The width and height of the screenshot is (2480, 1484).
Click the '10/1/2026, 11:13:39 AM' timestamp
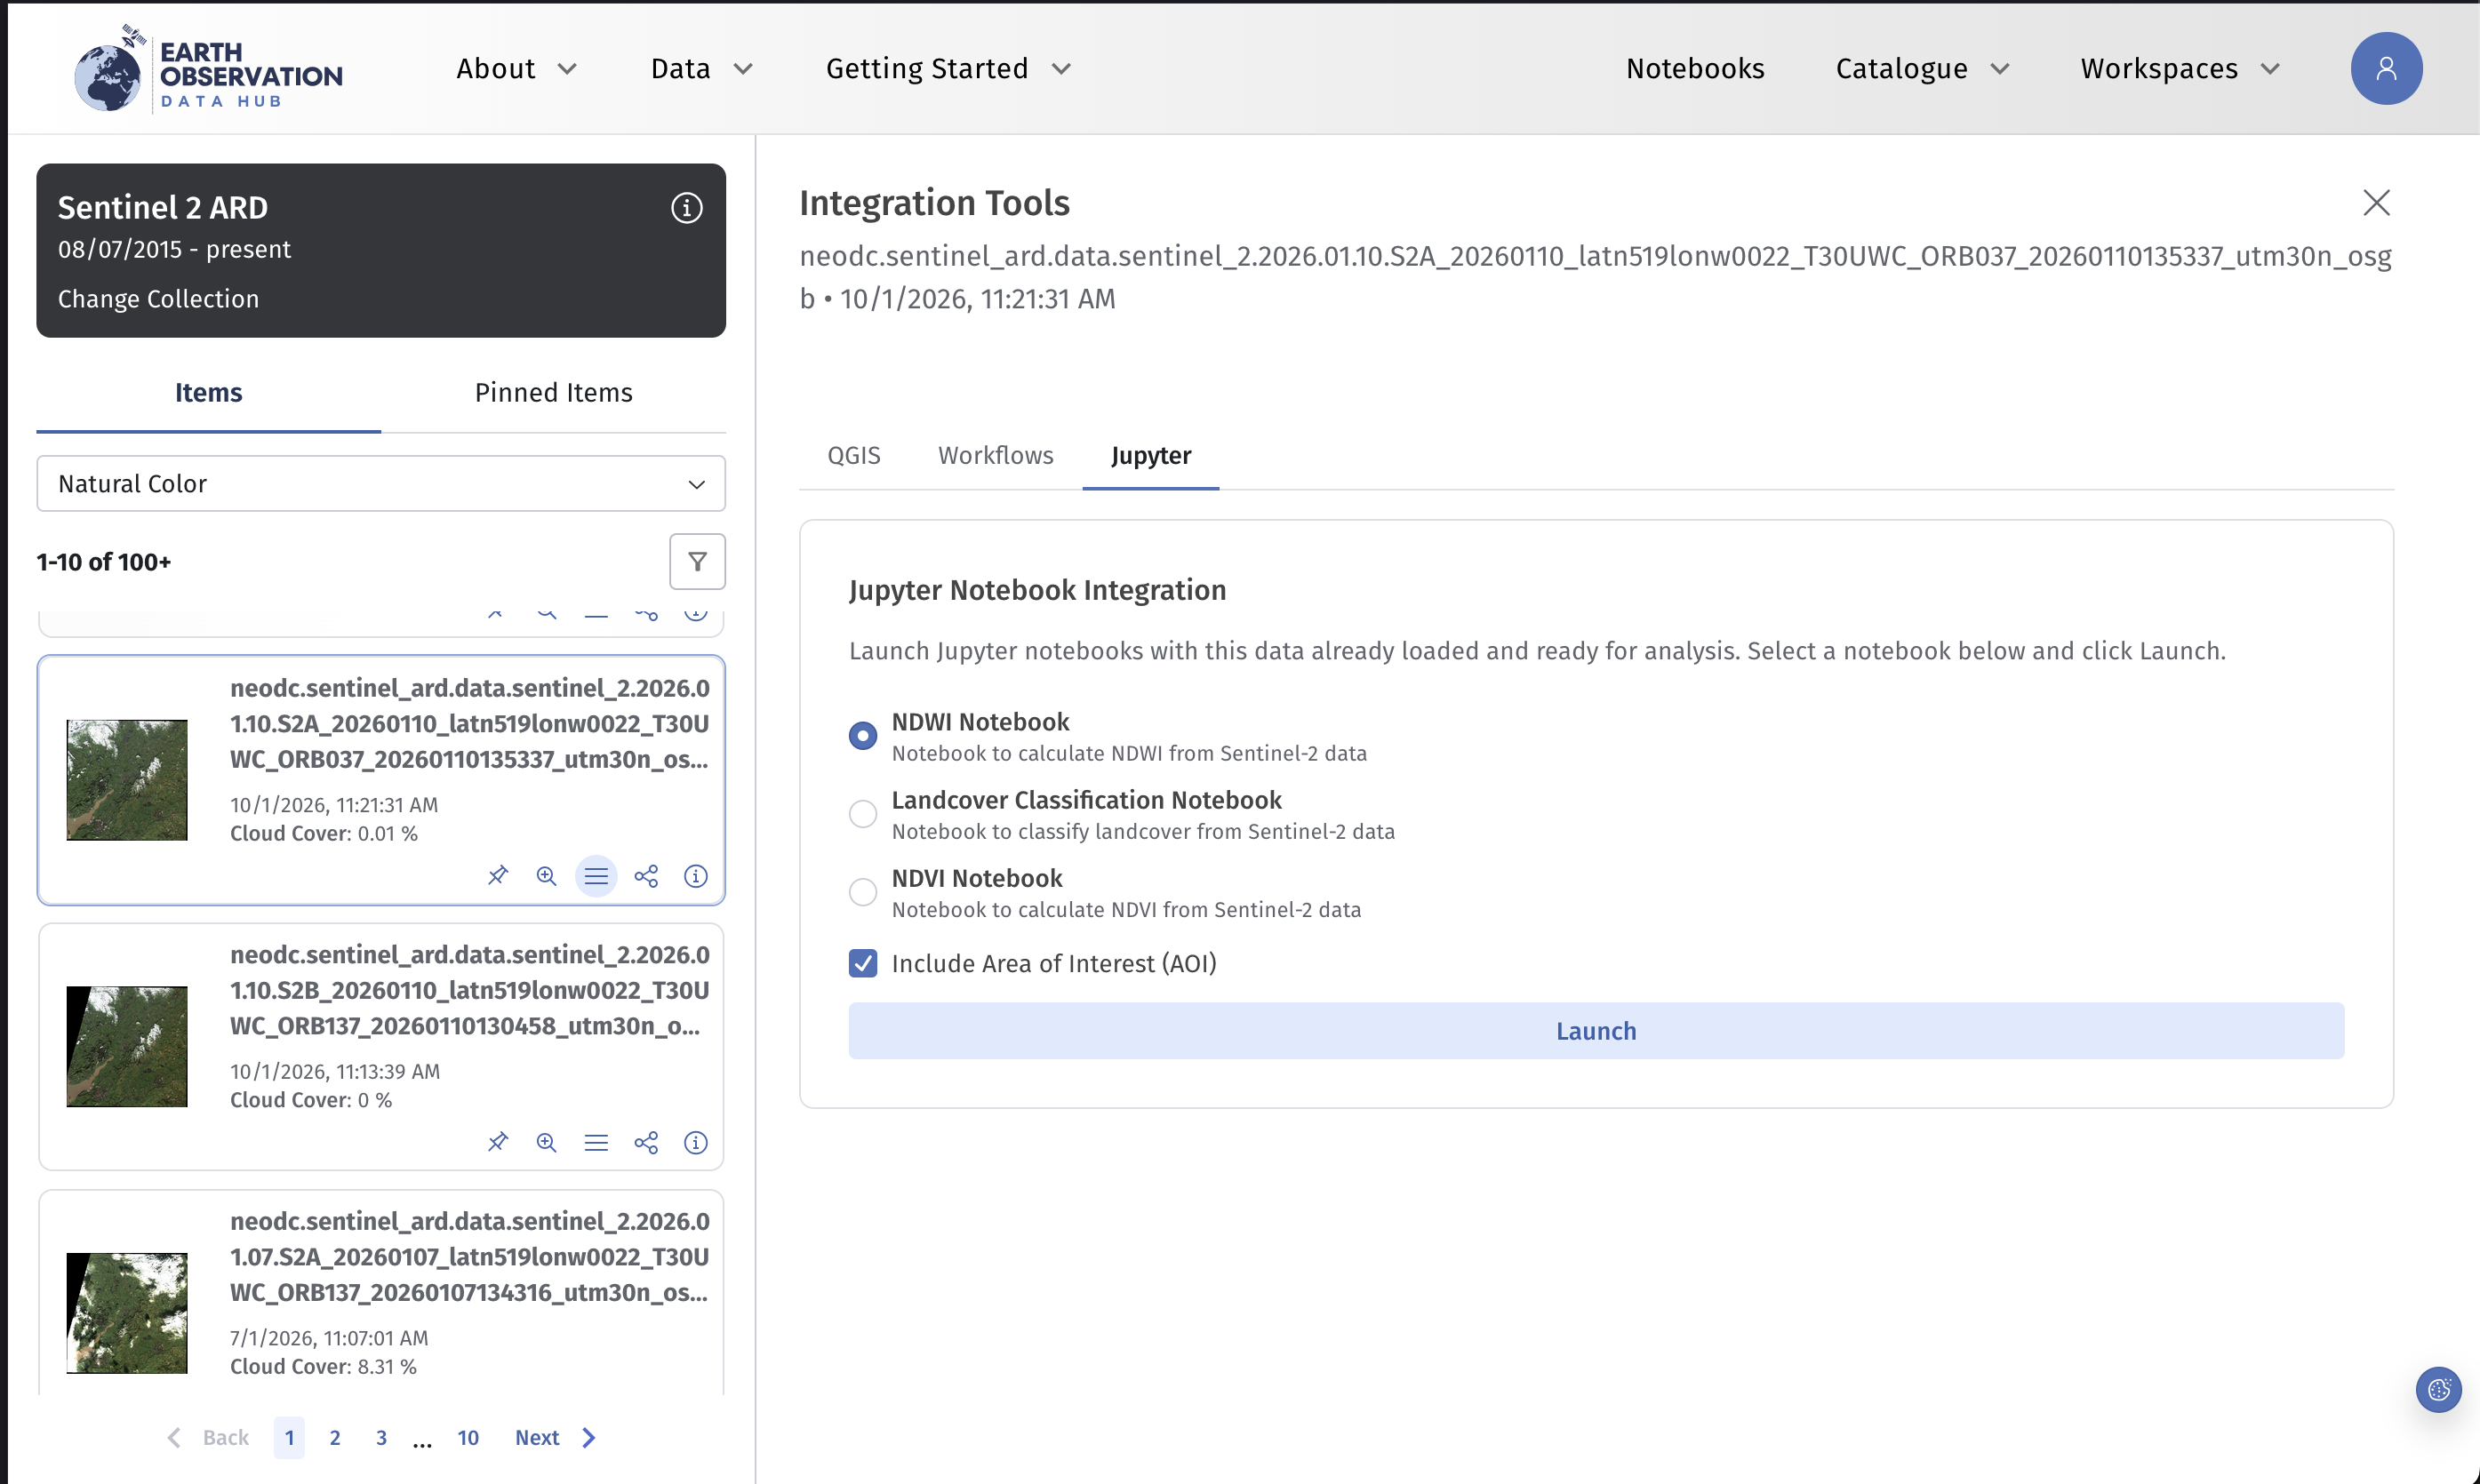point(335,1072)
